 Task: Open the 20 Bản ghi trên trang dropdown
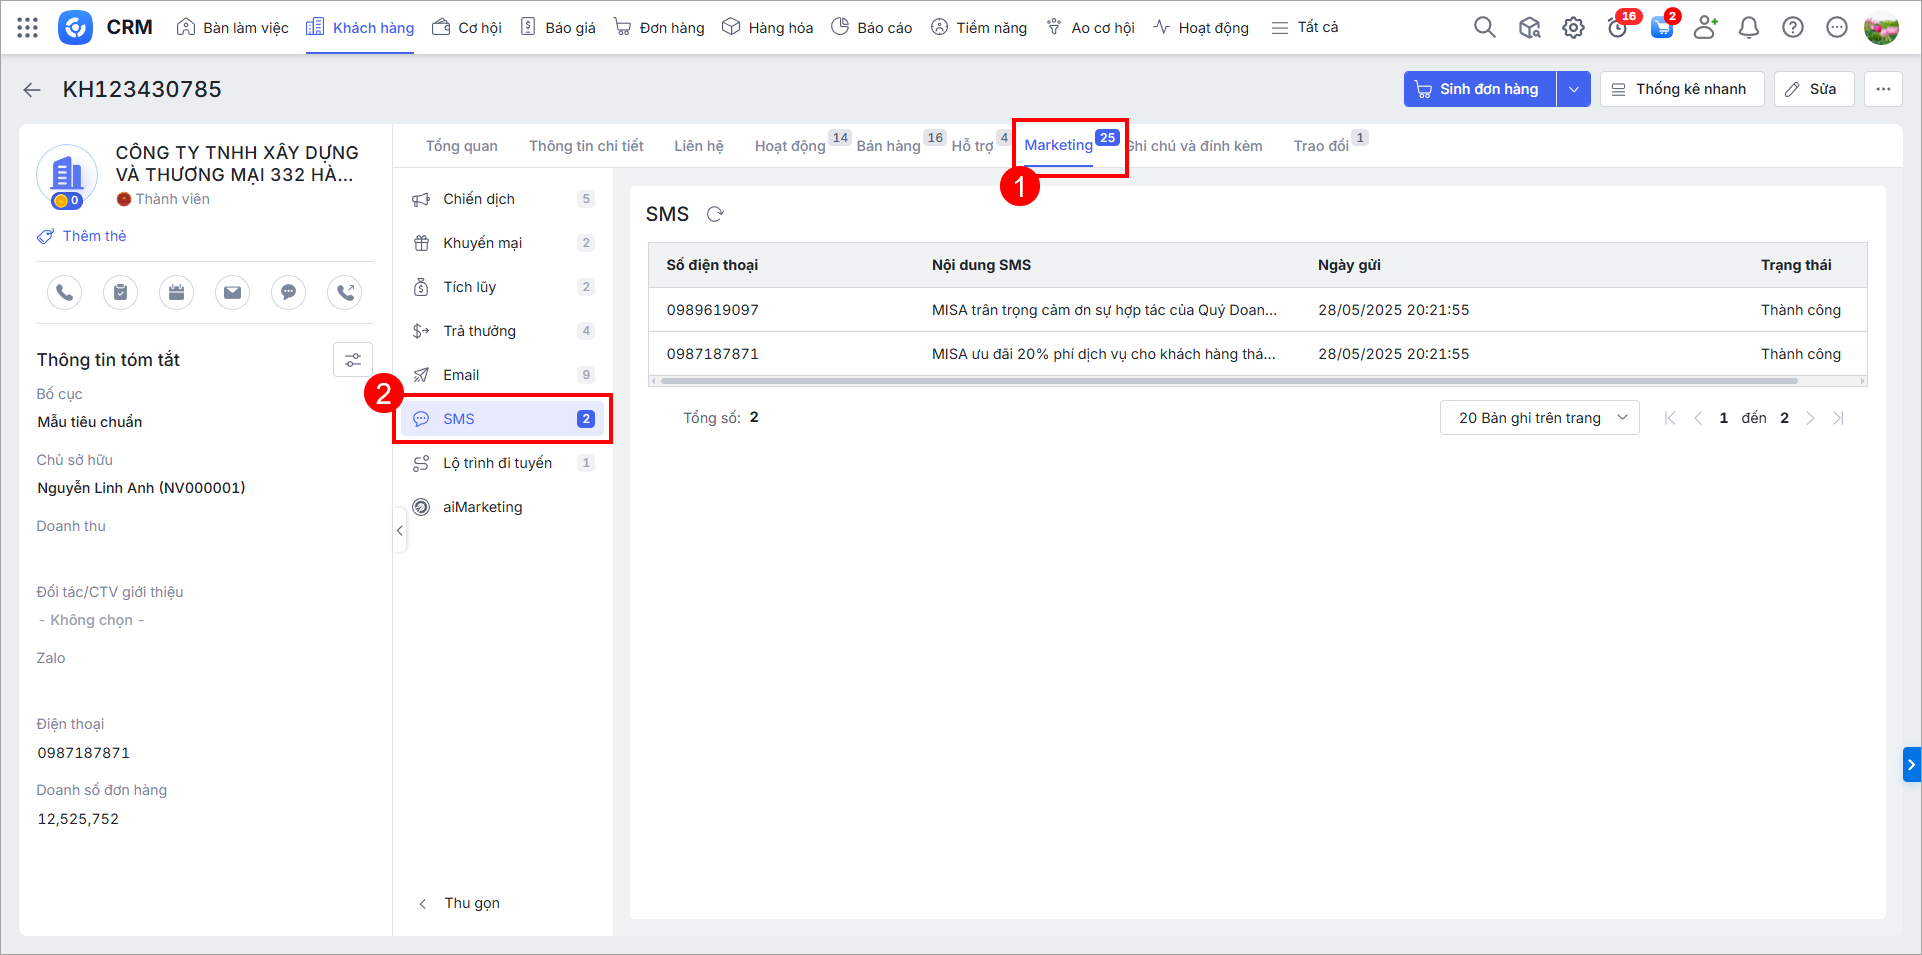pos(1539,418)
